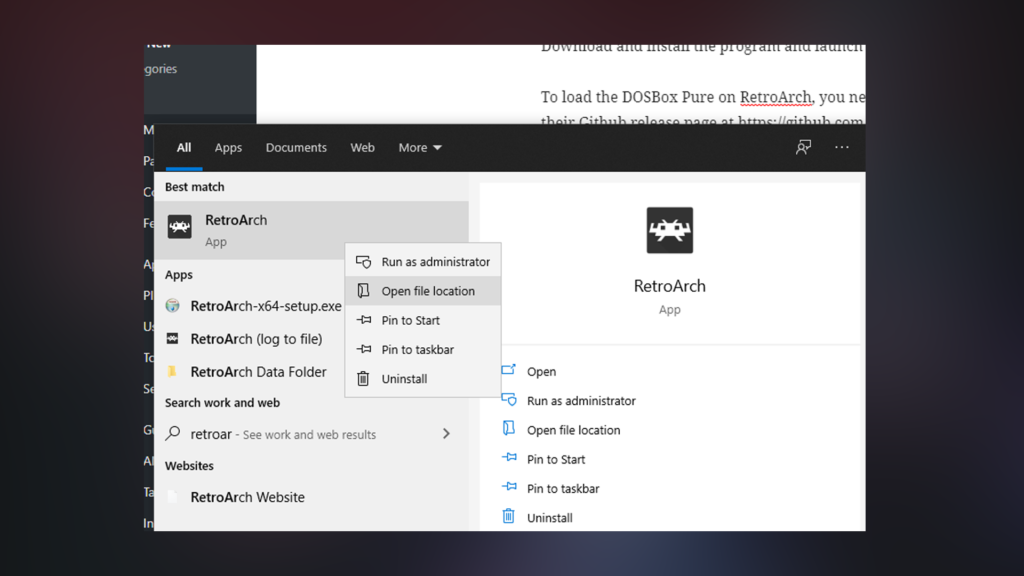Switch to the Web search tab
1024x576 pixels.
click(x=362, y=148)
